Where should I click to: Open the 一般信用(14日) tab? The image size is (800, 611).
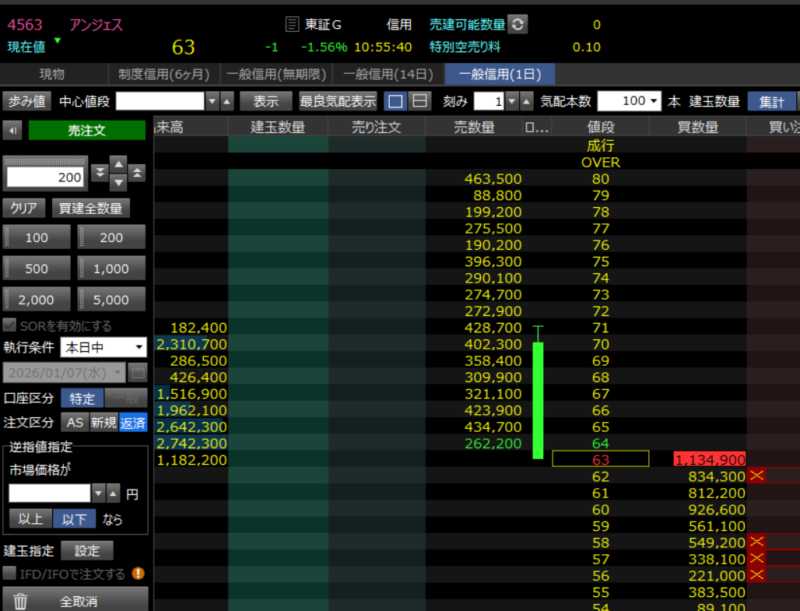387,74
